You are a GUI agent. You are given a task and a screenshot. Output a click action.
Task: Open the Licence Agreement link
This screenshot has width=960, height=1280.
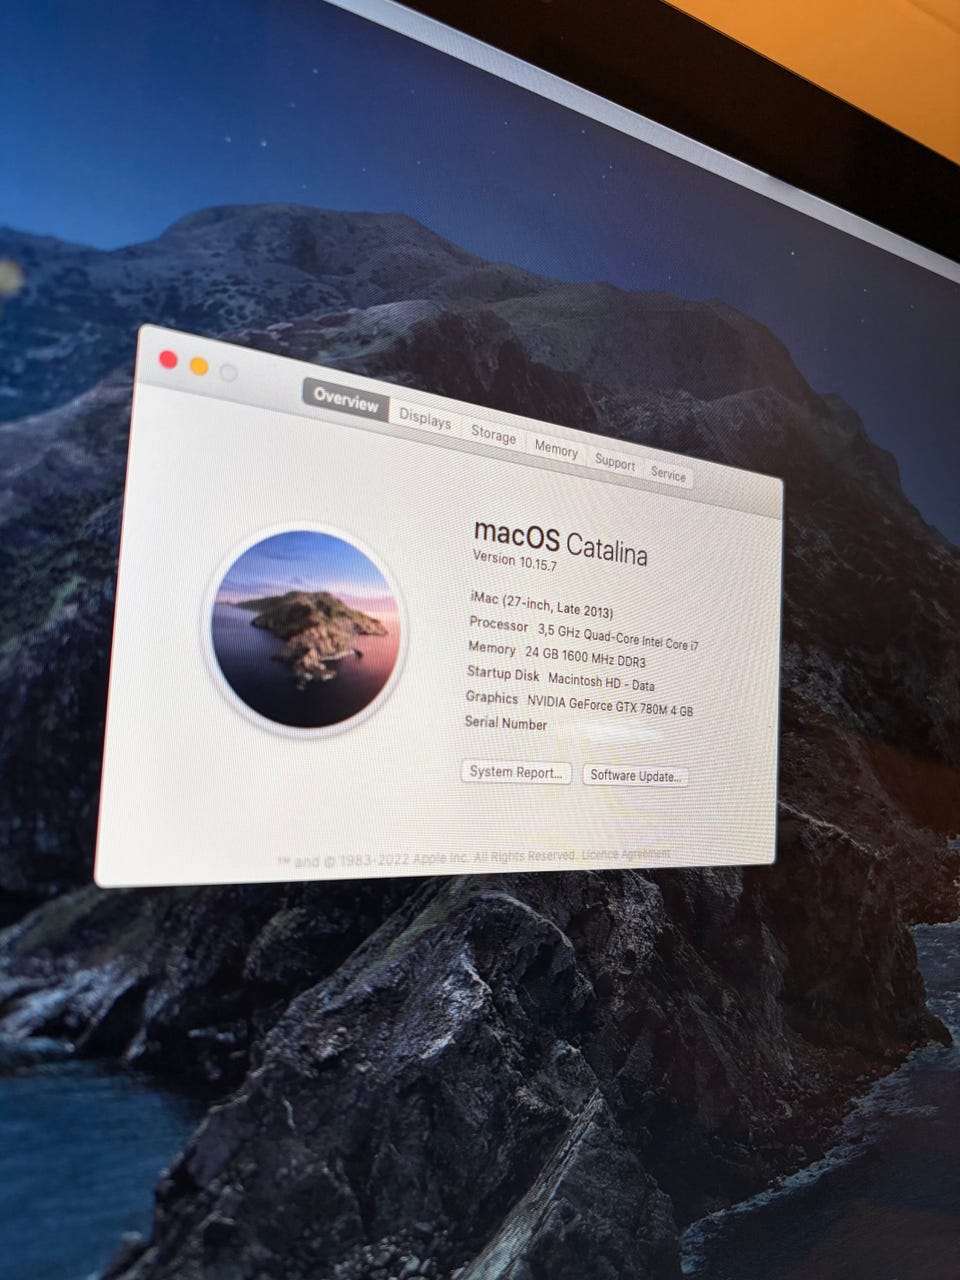pyautogui.click(x=625, y=855)
